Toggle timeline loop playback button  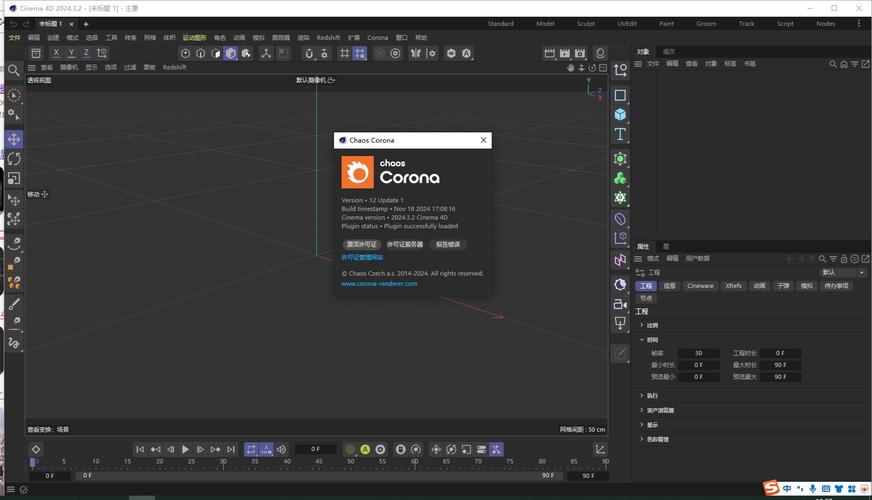(x=251, y=449)
